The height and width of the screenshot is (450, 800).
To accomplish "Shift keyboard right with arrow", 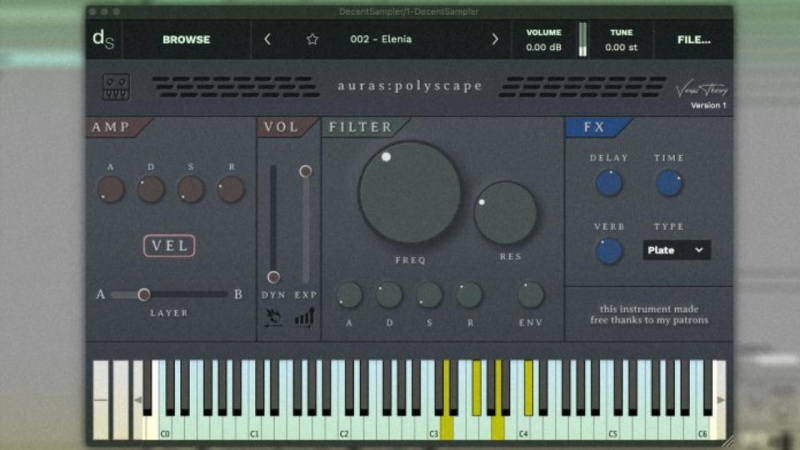I will 720,400.
